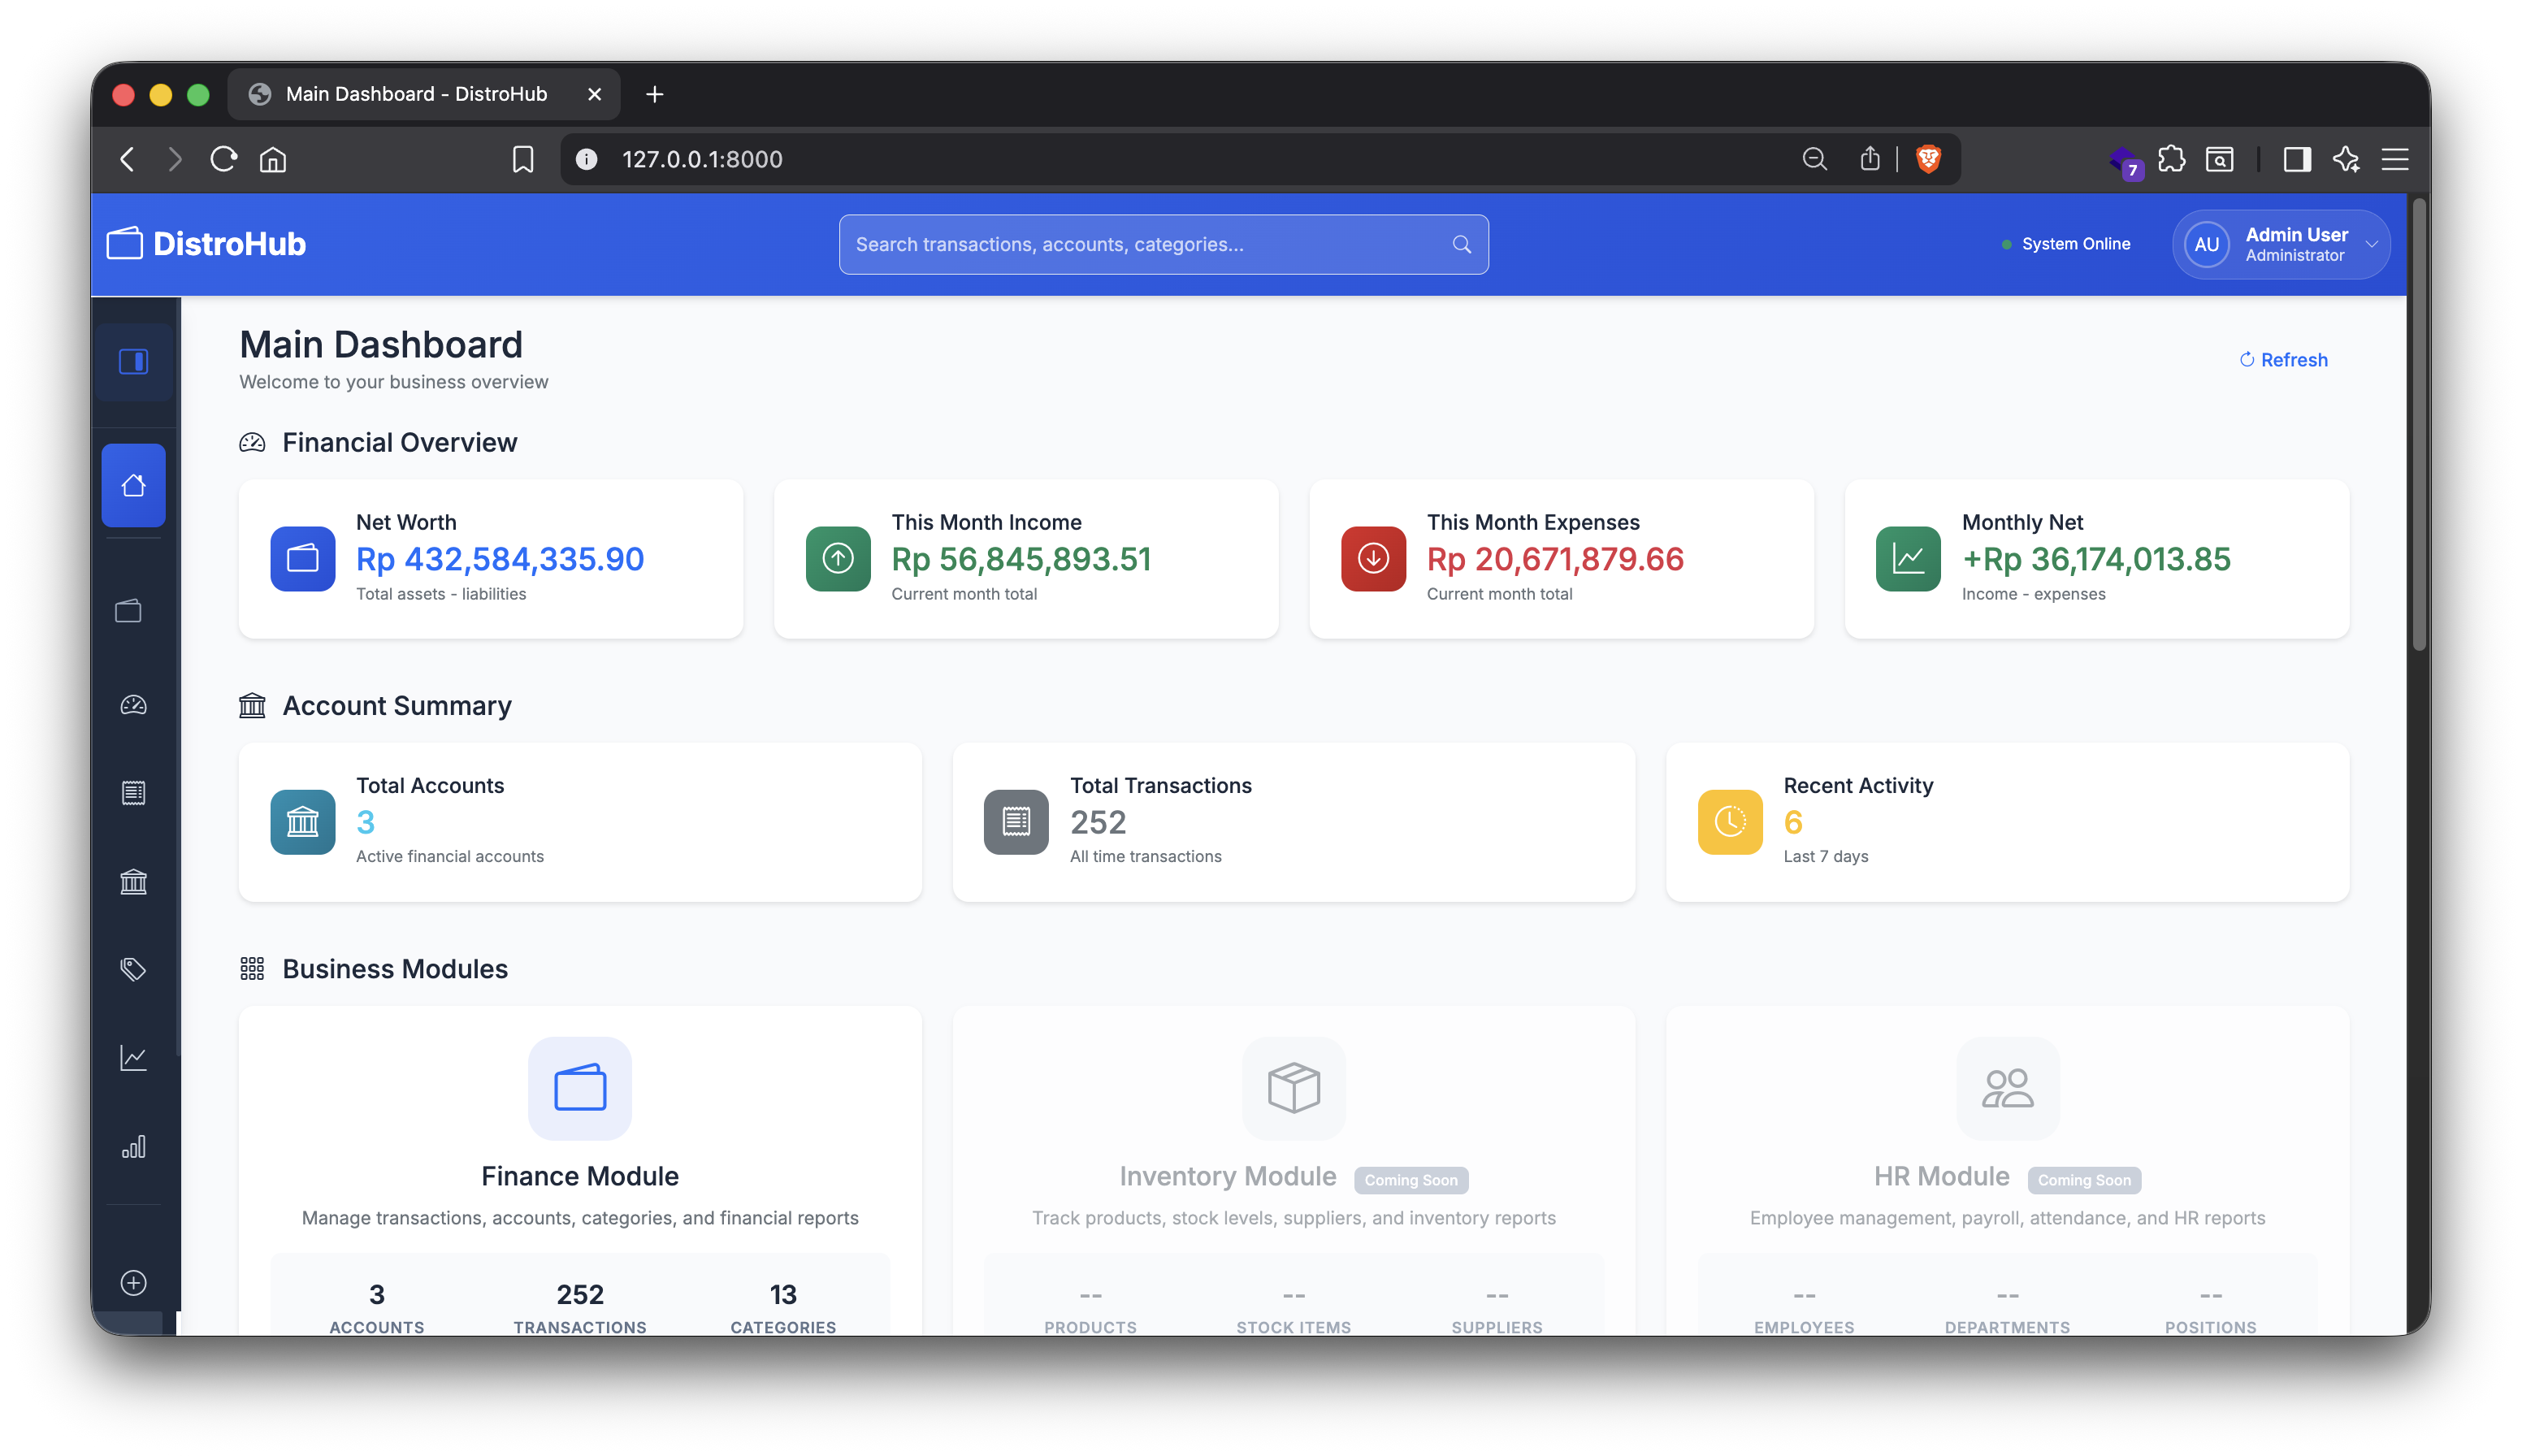The image size is (2522, 1456).
Task: Open the browser extensions puzzle menu
Action: (x=2171, y=159)
